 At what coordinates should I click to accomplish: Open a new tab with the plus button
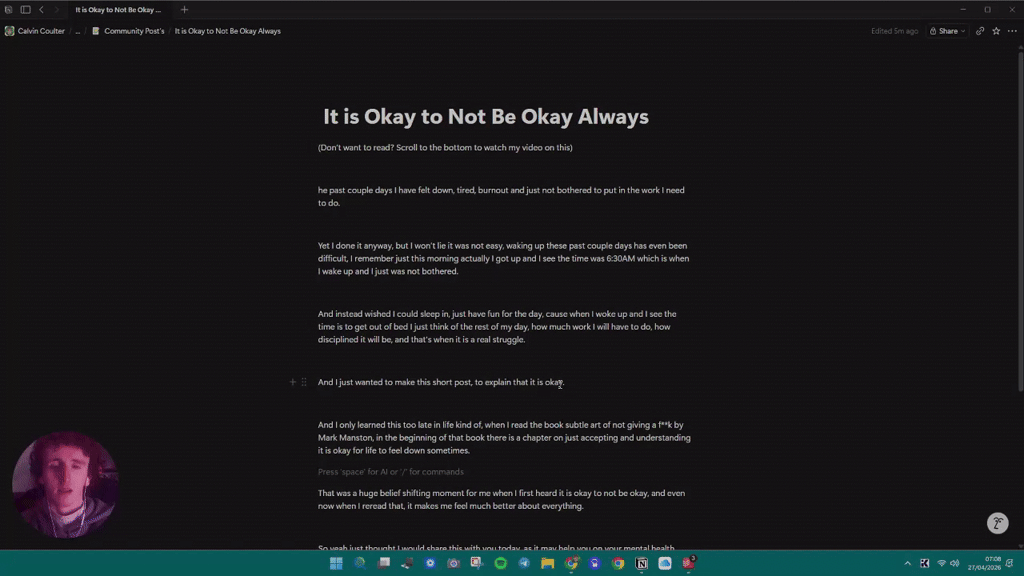tap(184, 10)
